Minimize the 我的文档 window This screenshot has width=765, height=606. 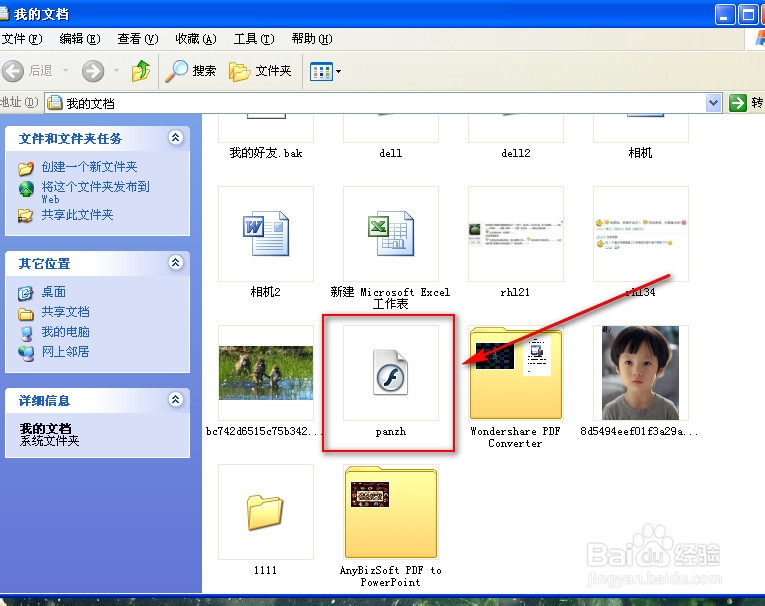tap(724, 15)
